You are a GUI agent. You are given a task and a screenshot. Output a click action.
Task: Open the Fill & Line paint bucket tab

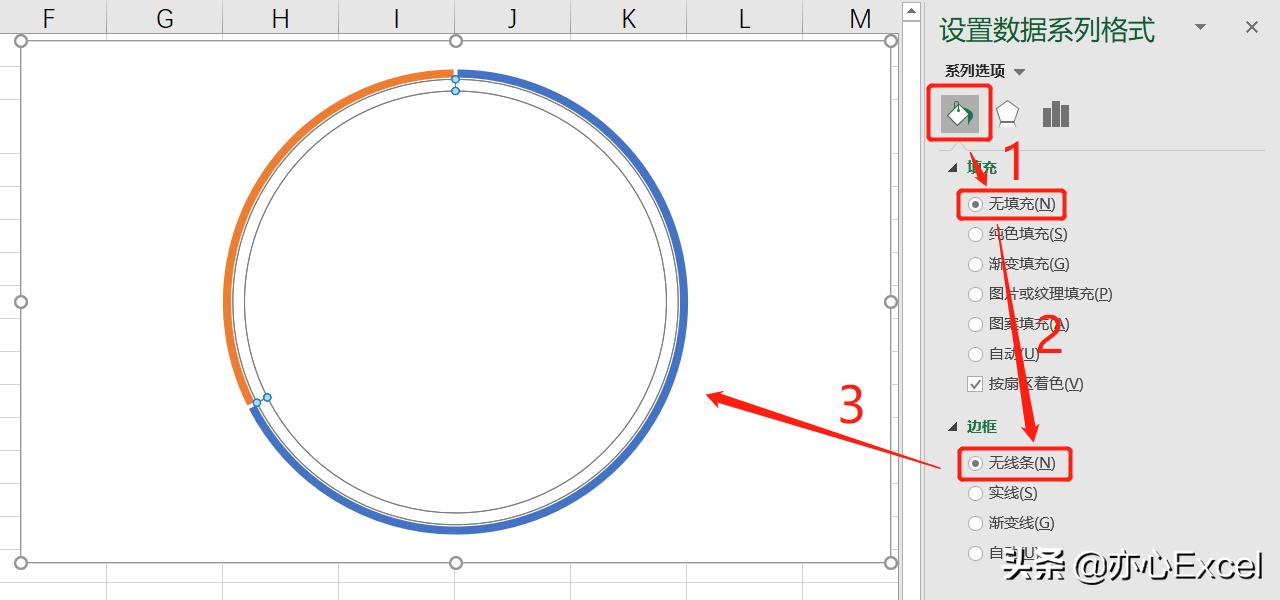click(x=959, y=114)
